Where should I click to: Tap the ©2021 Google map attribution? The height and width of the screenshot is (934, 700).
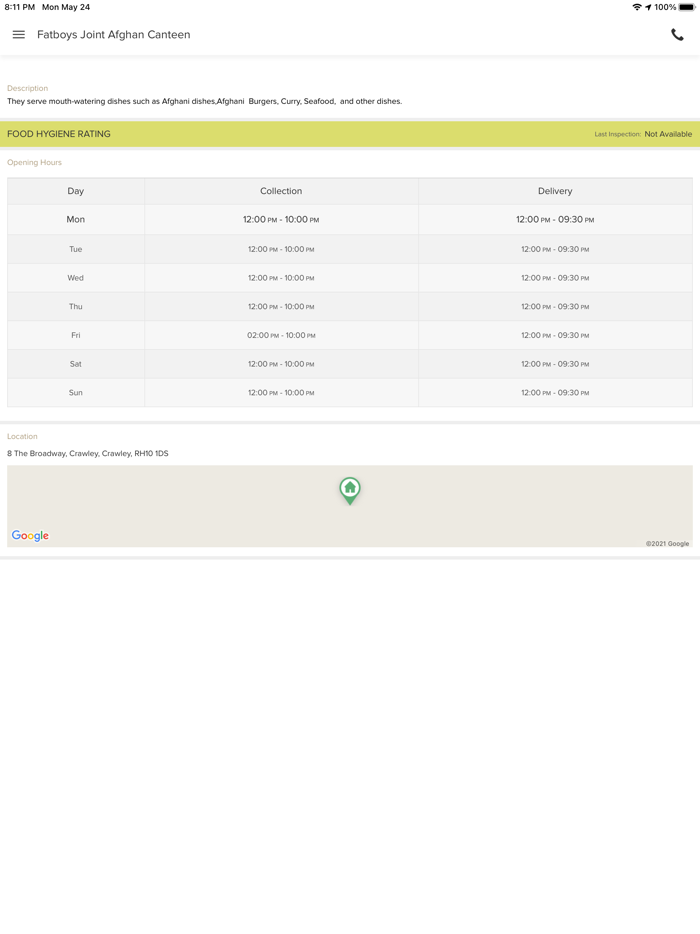(667, 543)
